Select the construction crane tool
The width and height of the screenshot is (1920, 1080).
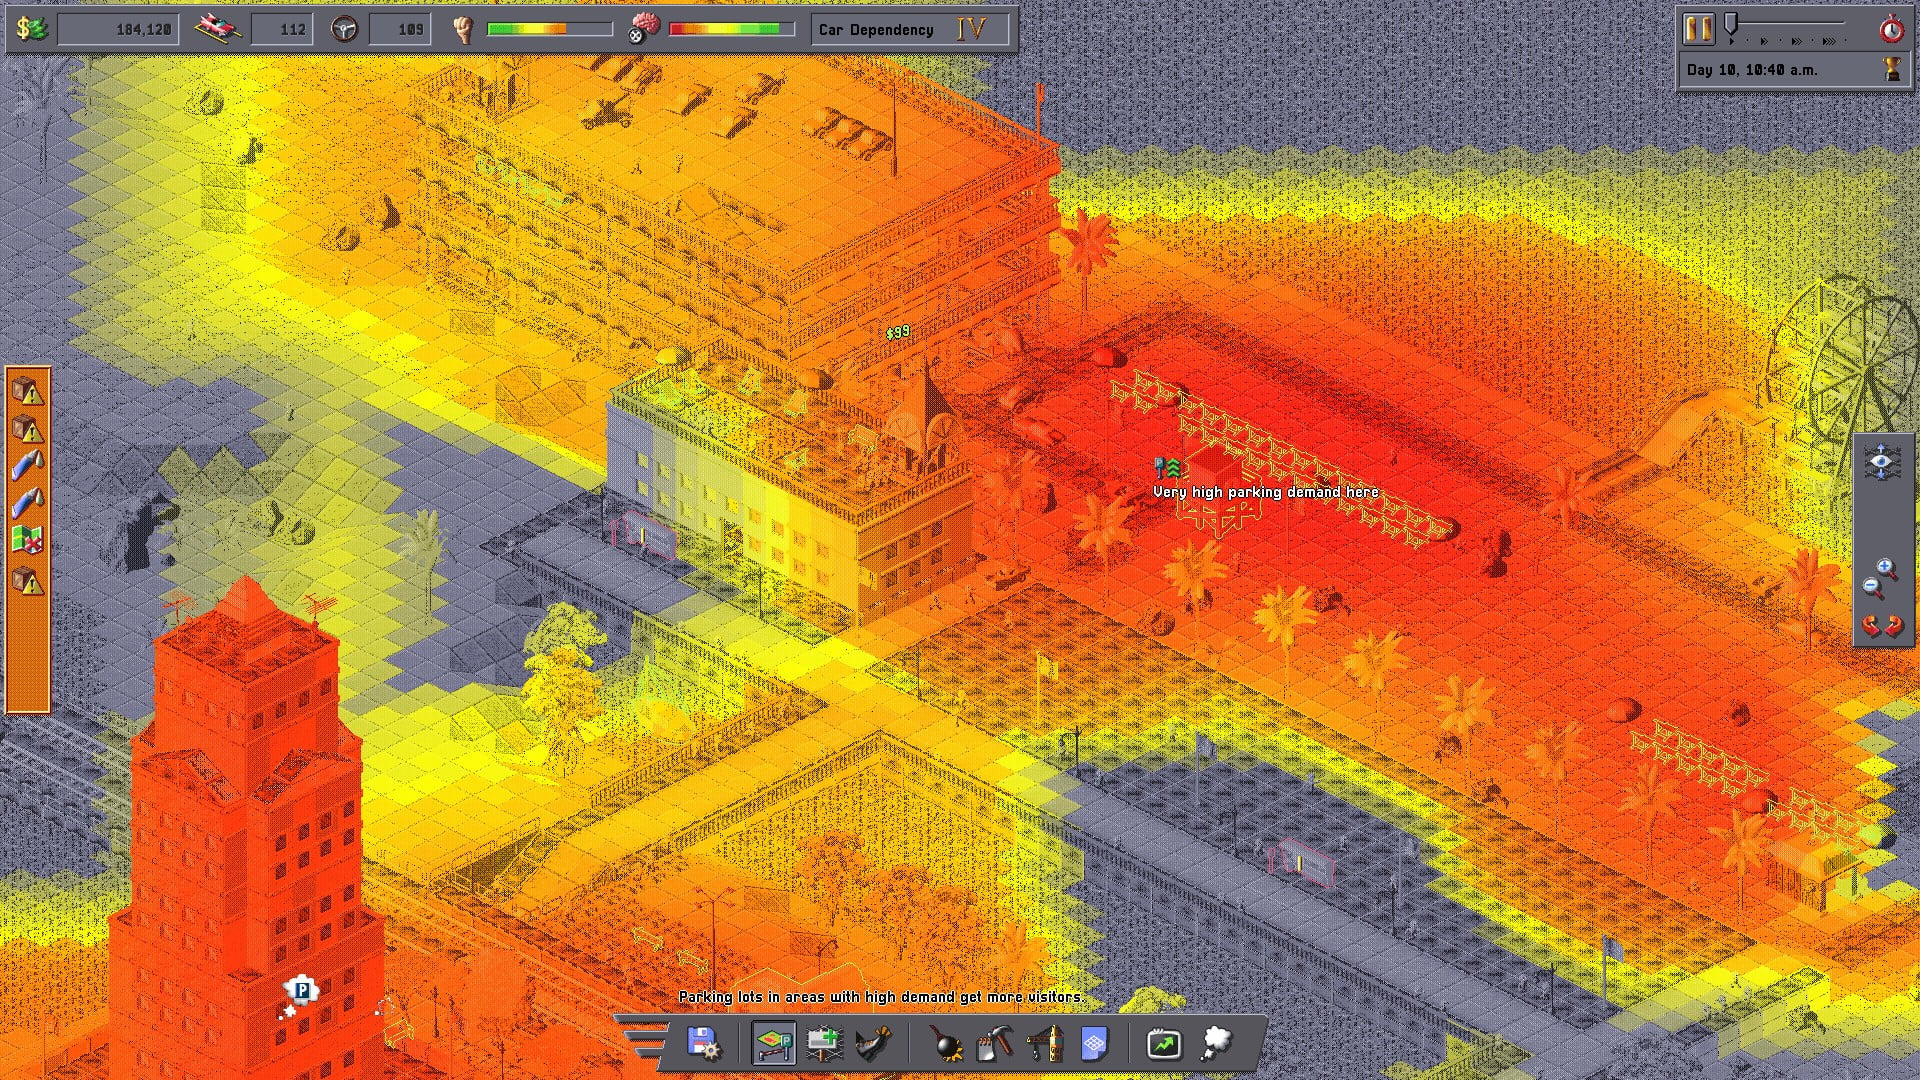point(1046,1043)
